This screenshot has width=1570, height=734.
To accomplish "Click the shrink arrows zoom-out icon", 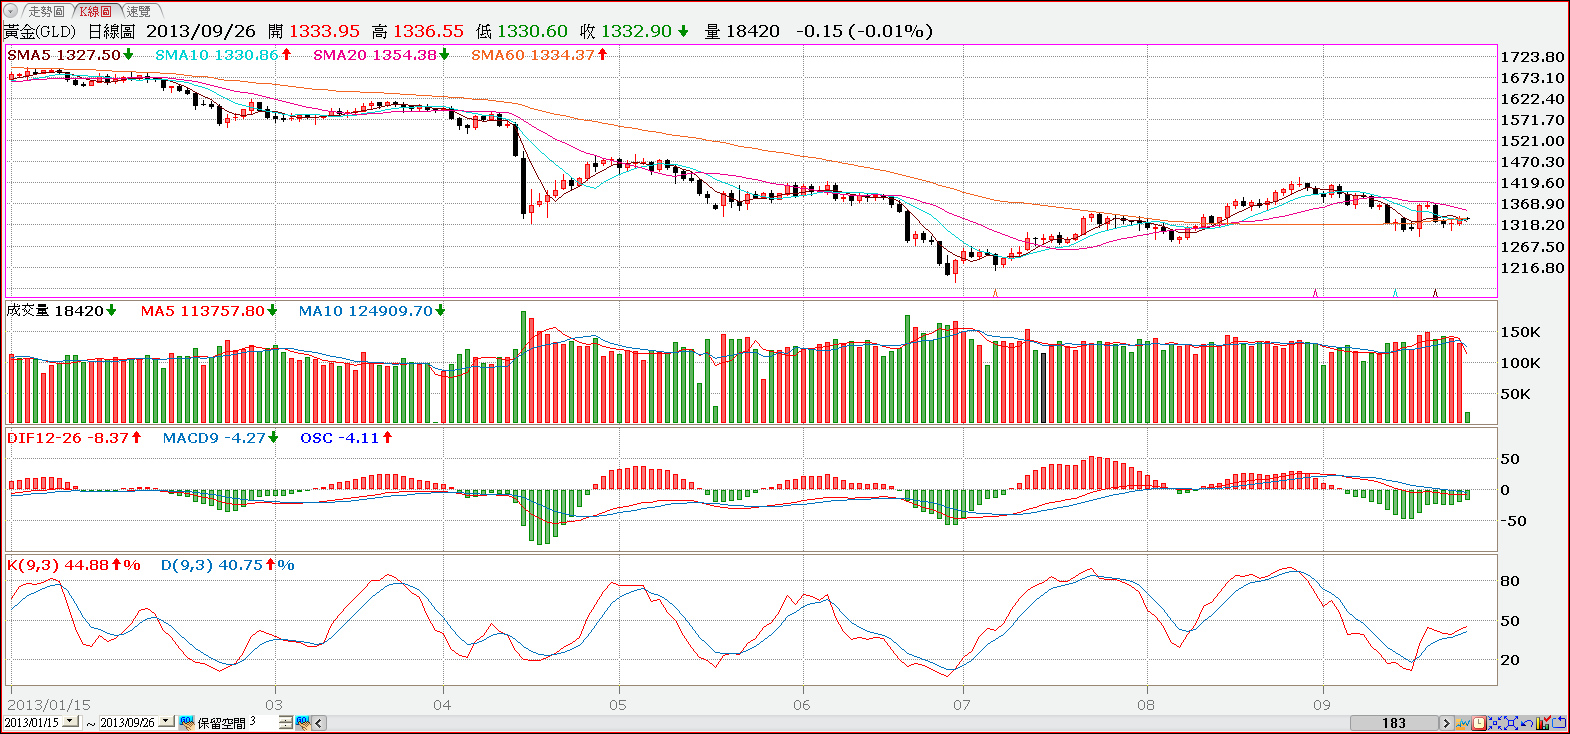I will (x=1495, y=723).
